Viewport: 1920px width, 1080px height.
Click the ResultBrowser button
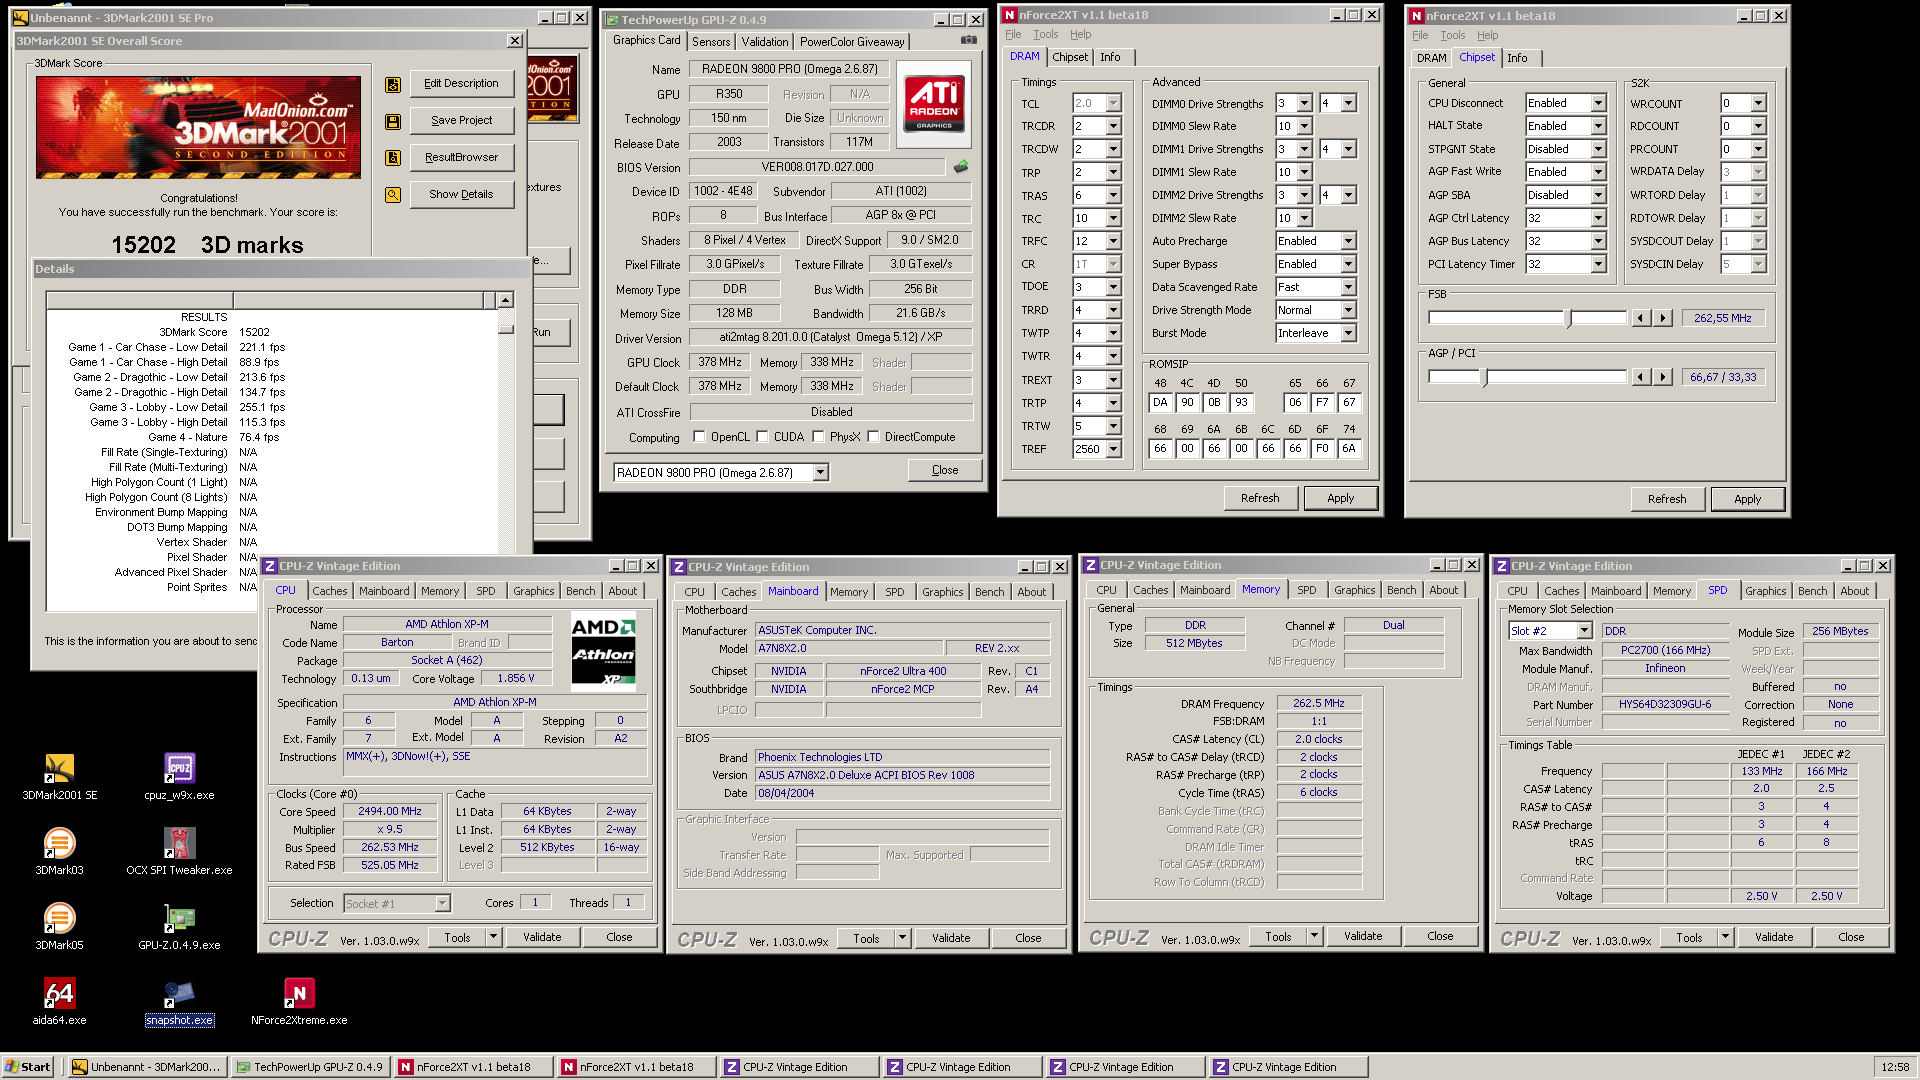pos(461,157)
